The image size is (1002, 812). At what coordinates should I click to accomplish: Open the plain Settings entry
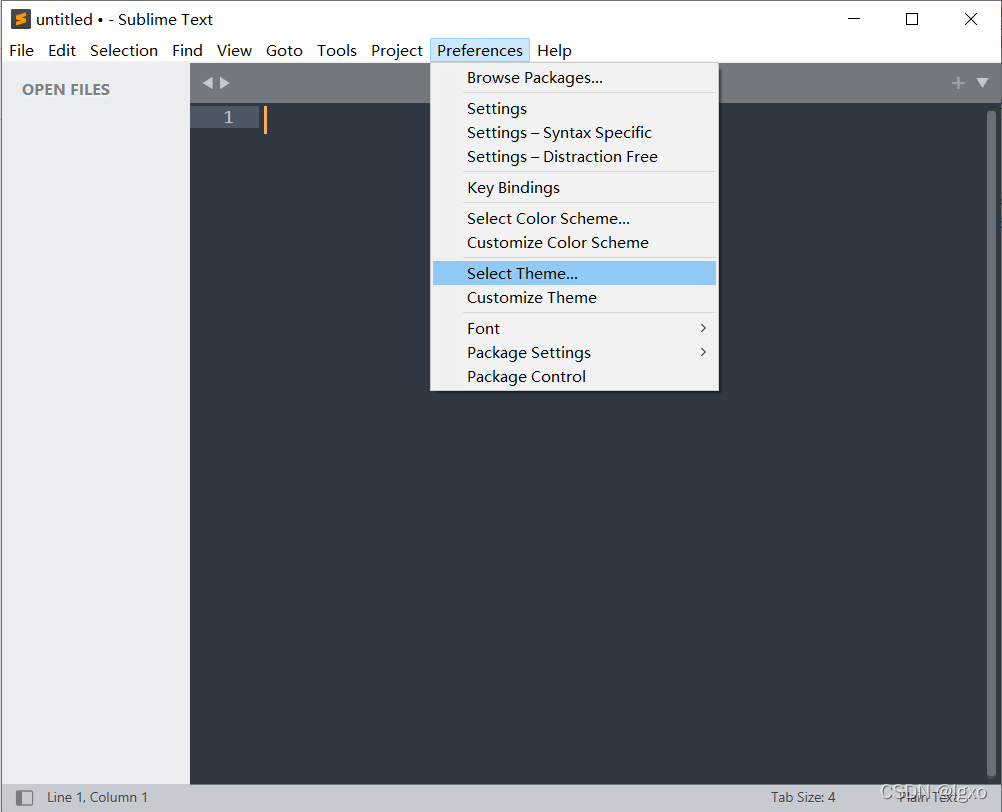coord(574,109)
